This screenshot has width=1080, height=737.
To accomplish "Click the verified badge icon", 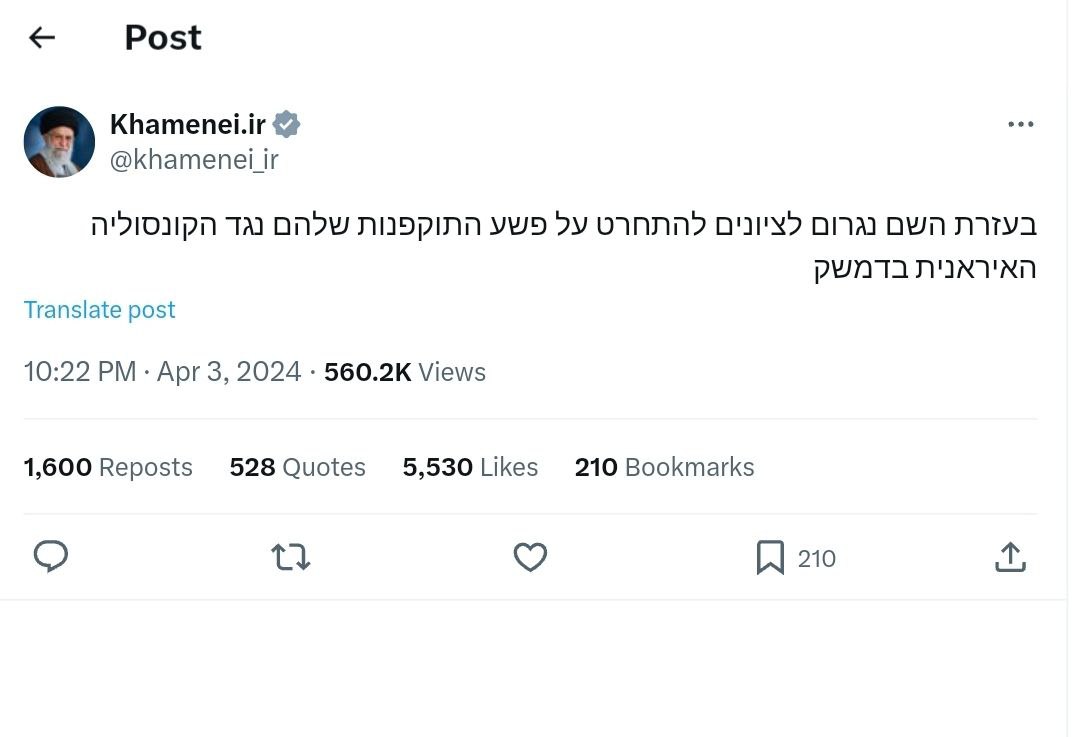I will [x=287, y=125].
